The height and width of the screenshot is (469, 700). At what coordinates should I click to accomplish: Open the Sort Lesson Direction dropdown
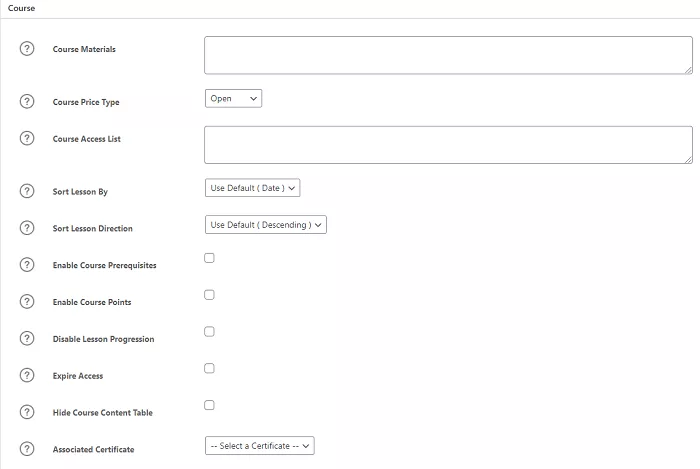[x=265, y=225]
